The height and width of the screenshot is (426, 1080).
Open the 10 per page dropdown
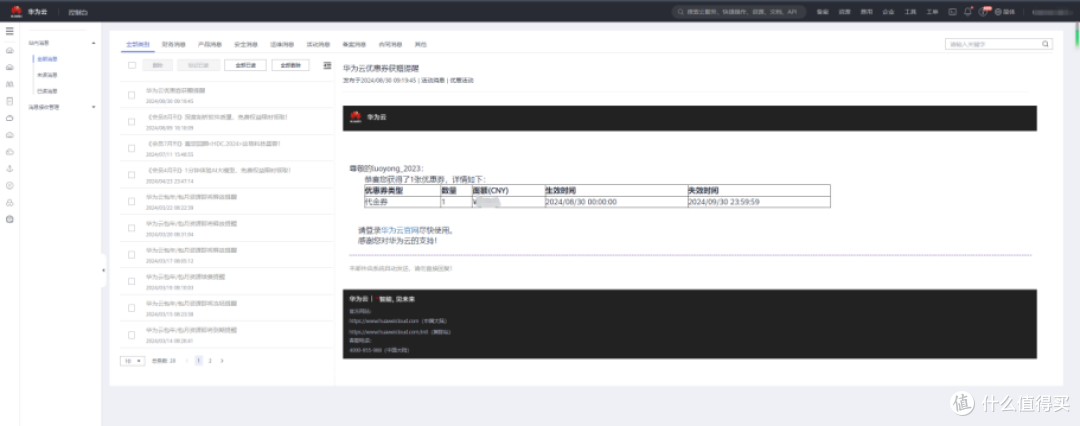point(132,361)
